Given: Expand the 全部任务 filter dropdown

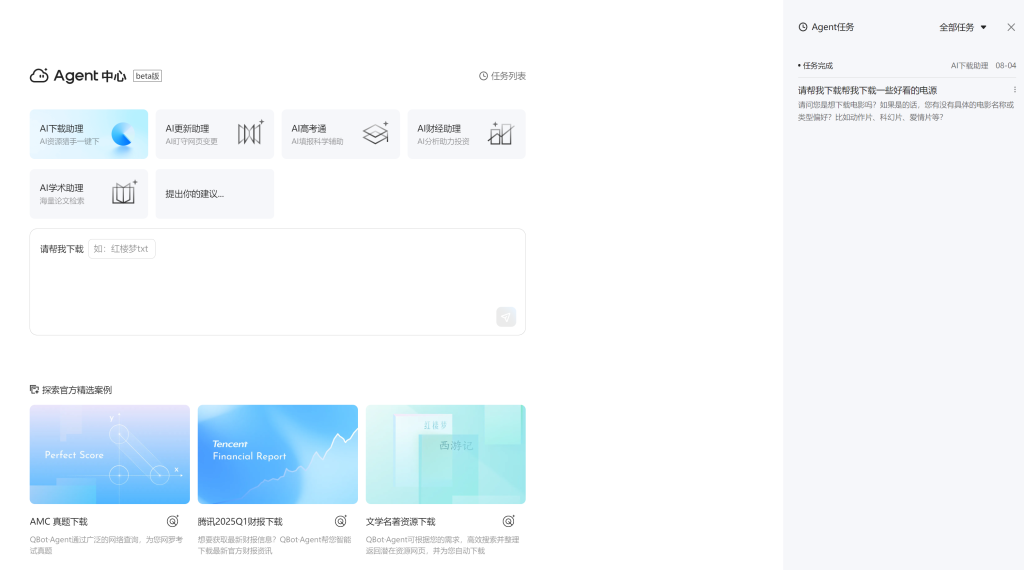Looking at the screenshot, I should click(962, 27).
